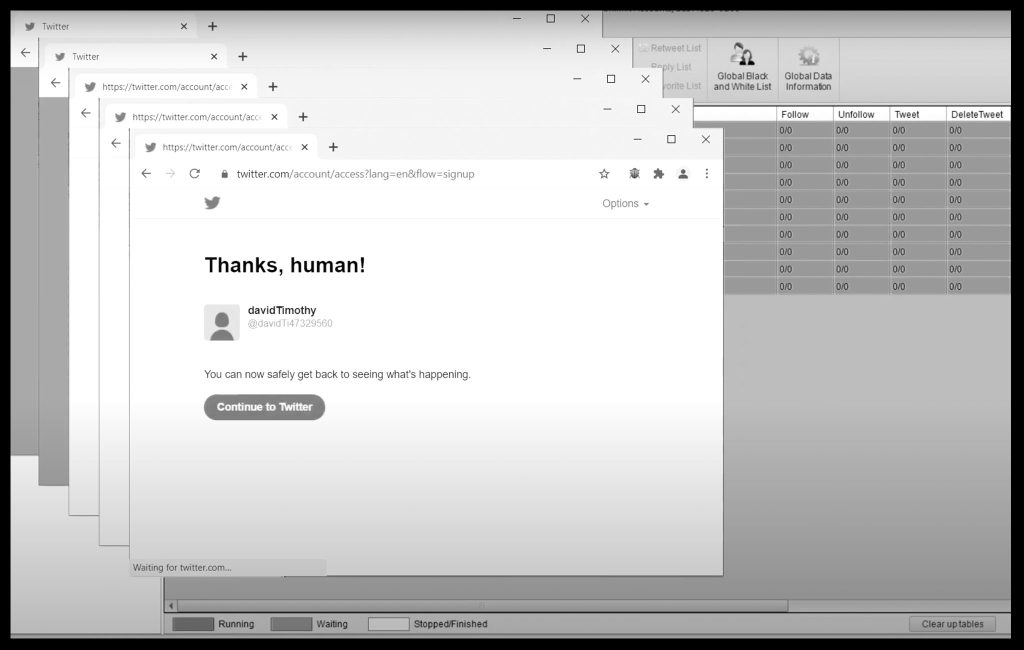Add new tab in second browser window
This screenshot has height=650, width=1024.
(x=242, y=57)
